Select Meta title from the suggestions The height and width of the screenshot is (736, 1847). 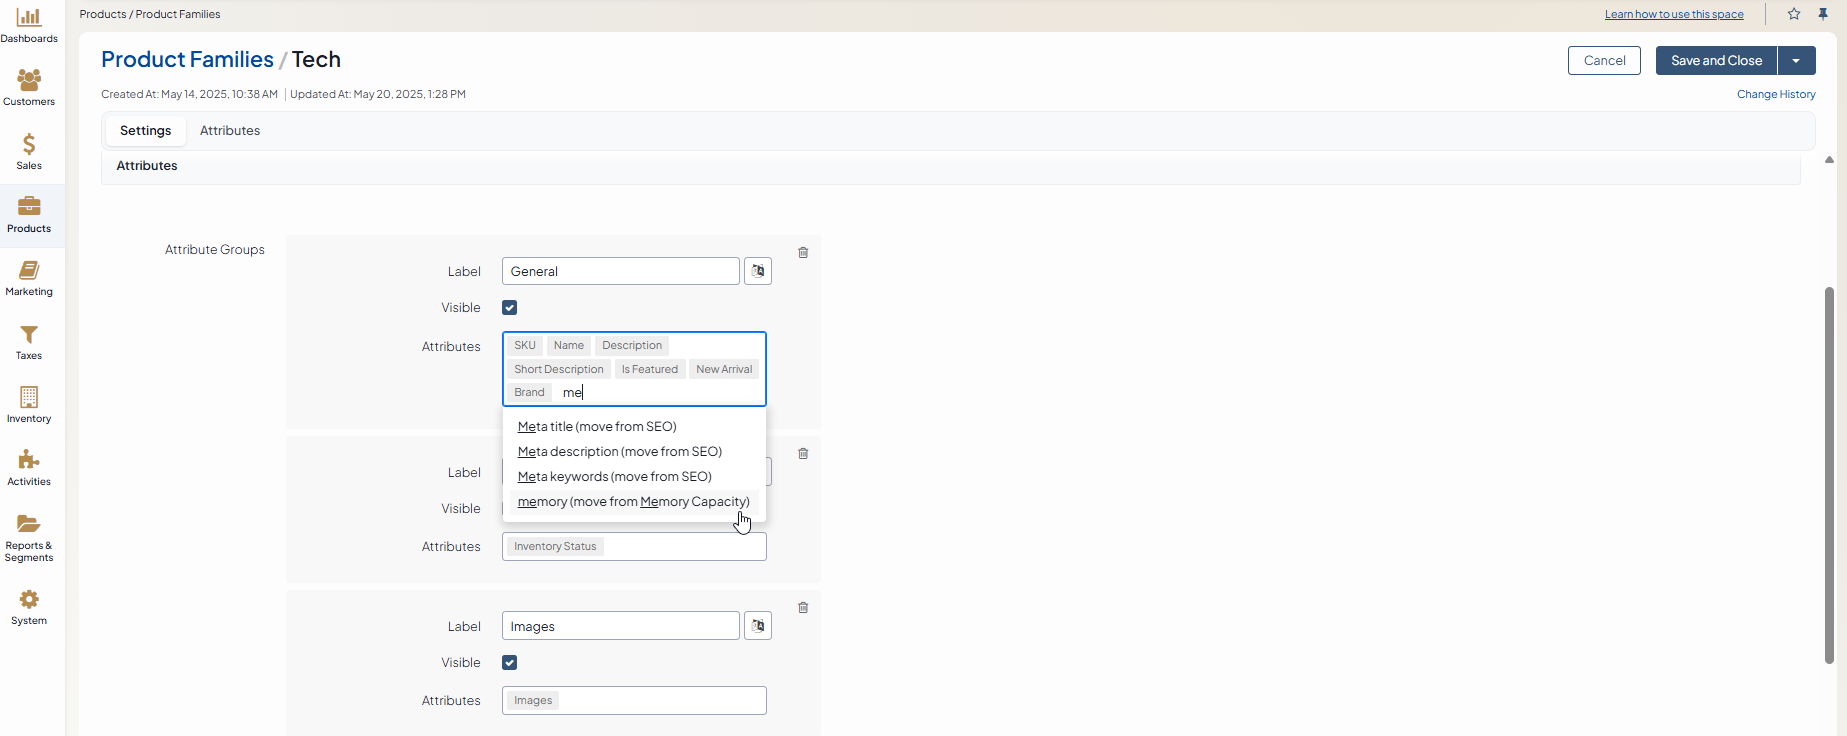pyautogui.click(x=597, y=427)
